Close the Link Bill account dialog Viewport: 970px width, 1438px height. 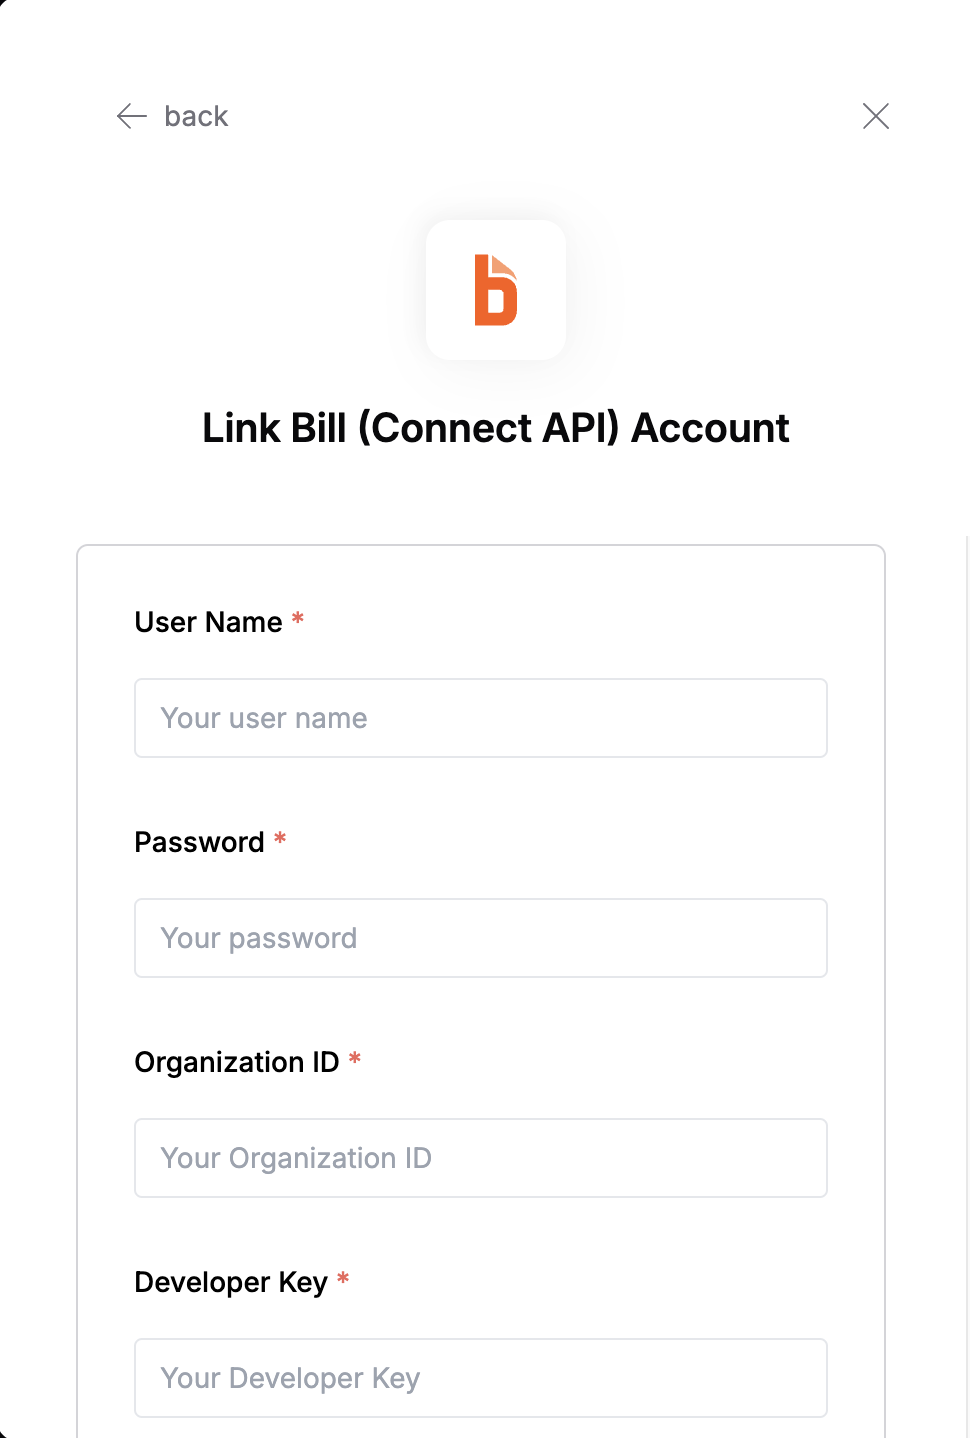876,116
